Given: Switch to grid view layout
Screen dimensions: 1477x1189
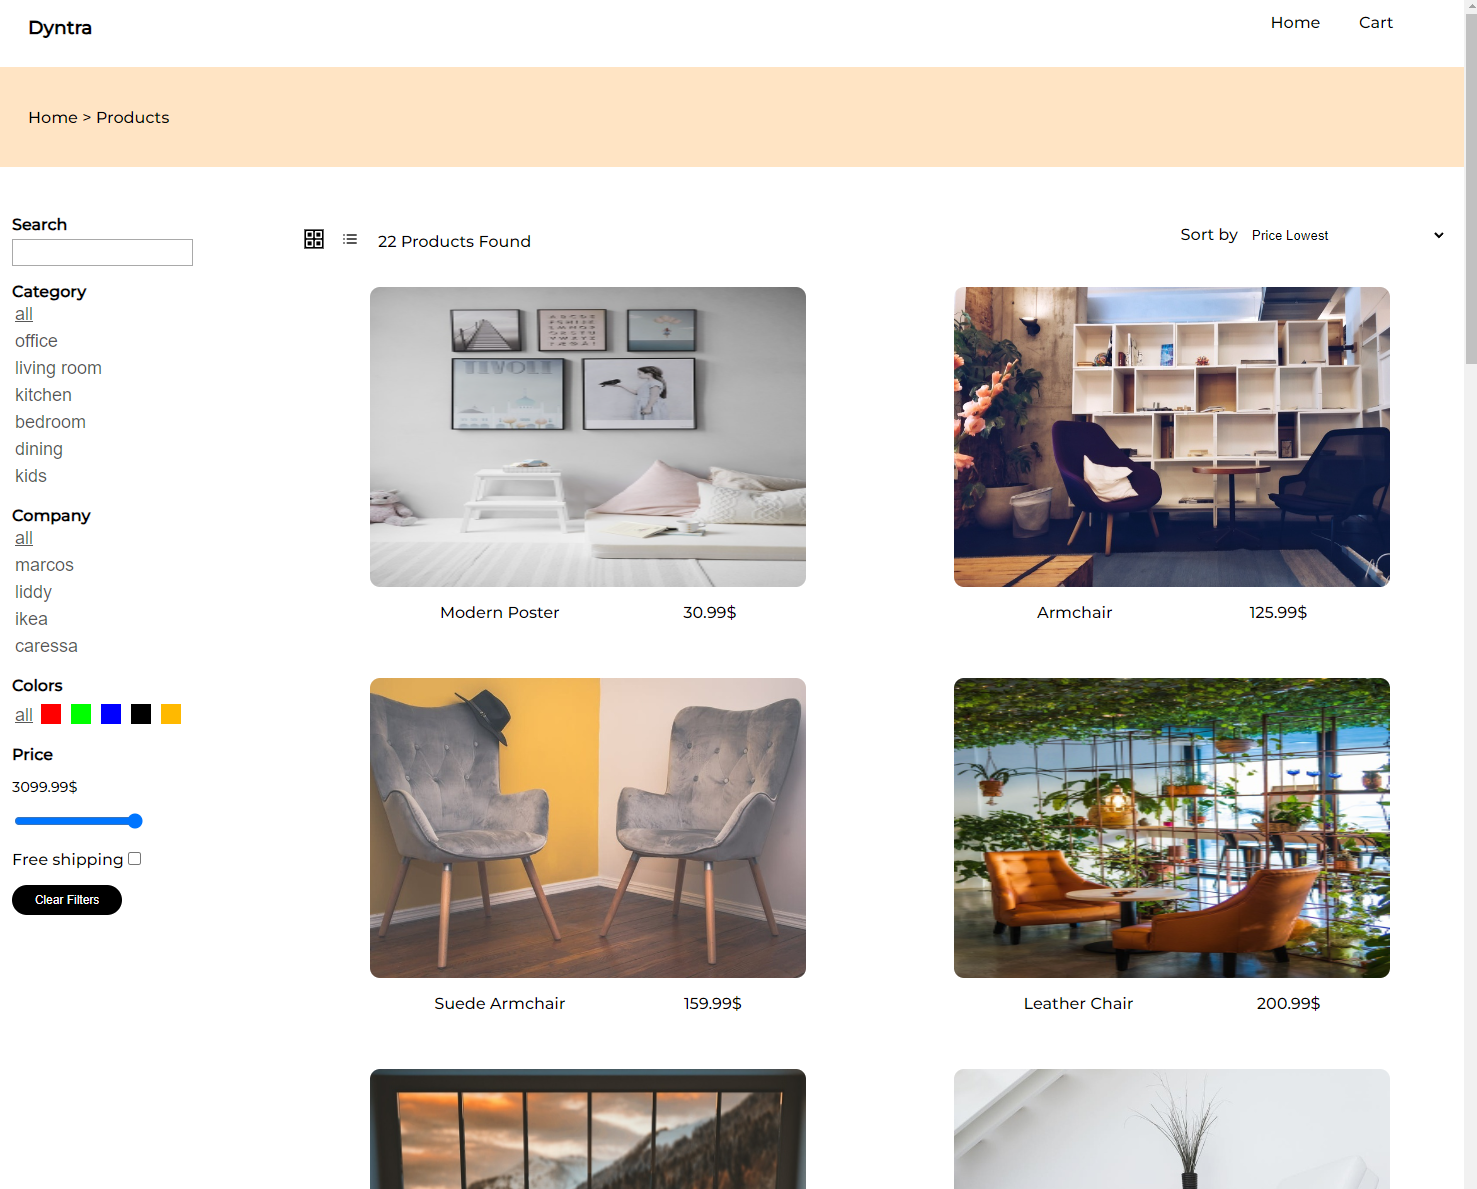Looking at the screenshot, I should (x=314, y=239).
